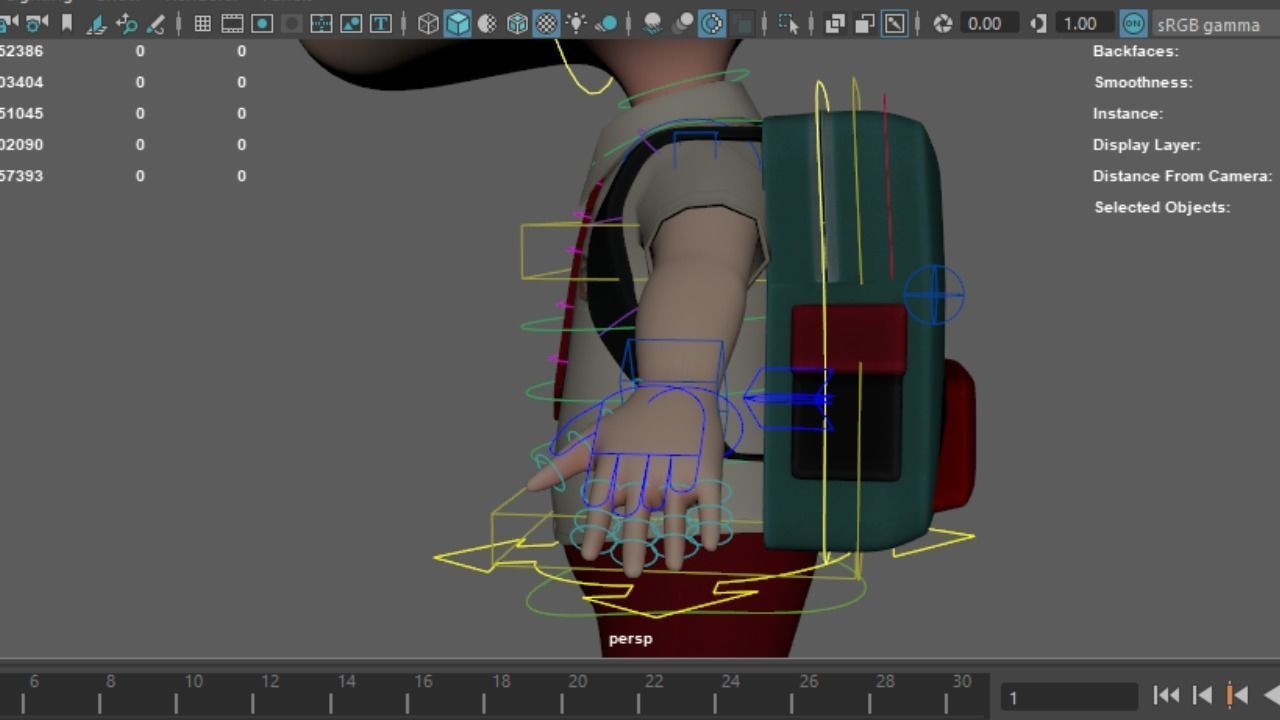Toggle the safe title (T) display
The width and height of the screenshot is (1280, 720).
pyautogui.click(x=381, y=23)
